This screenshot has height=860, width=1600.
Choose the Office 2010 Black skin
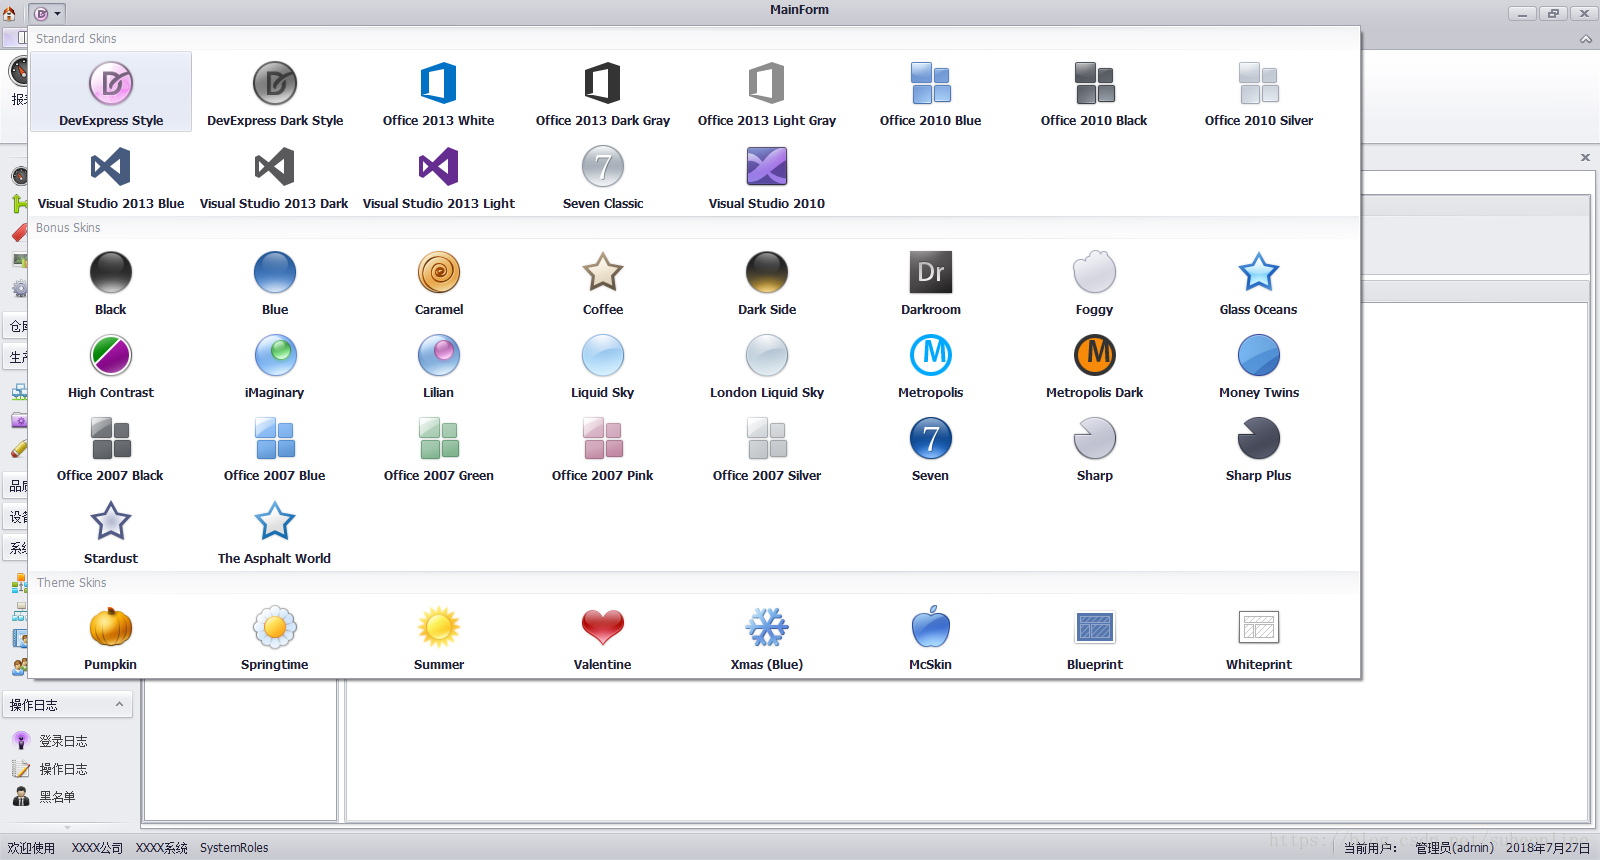(1095, 92)
